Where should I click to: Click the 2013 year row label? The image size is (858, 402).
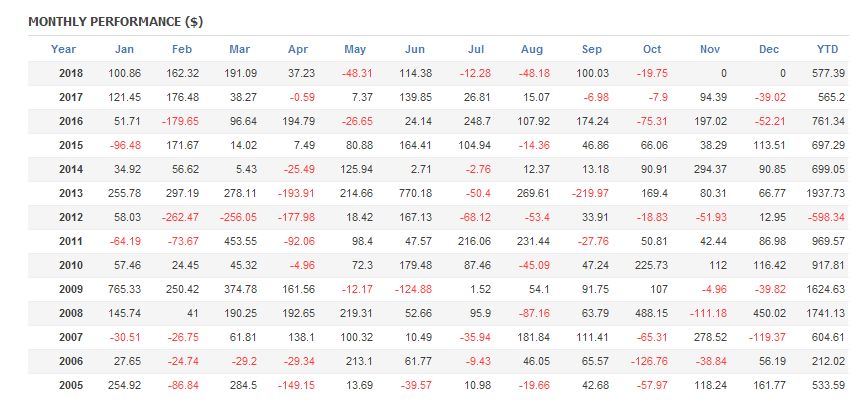point(71,192)
